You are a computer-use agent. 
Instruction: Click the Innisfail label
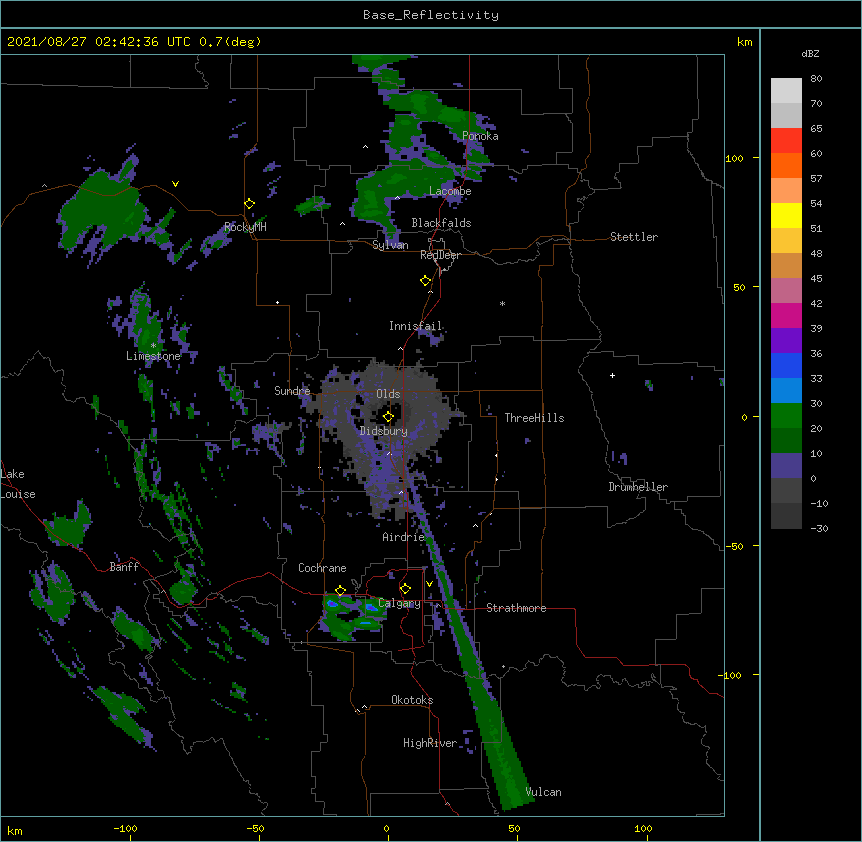pos(415,326)
